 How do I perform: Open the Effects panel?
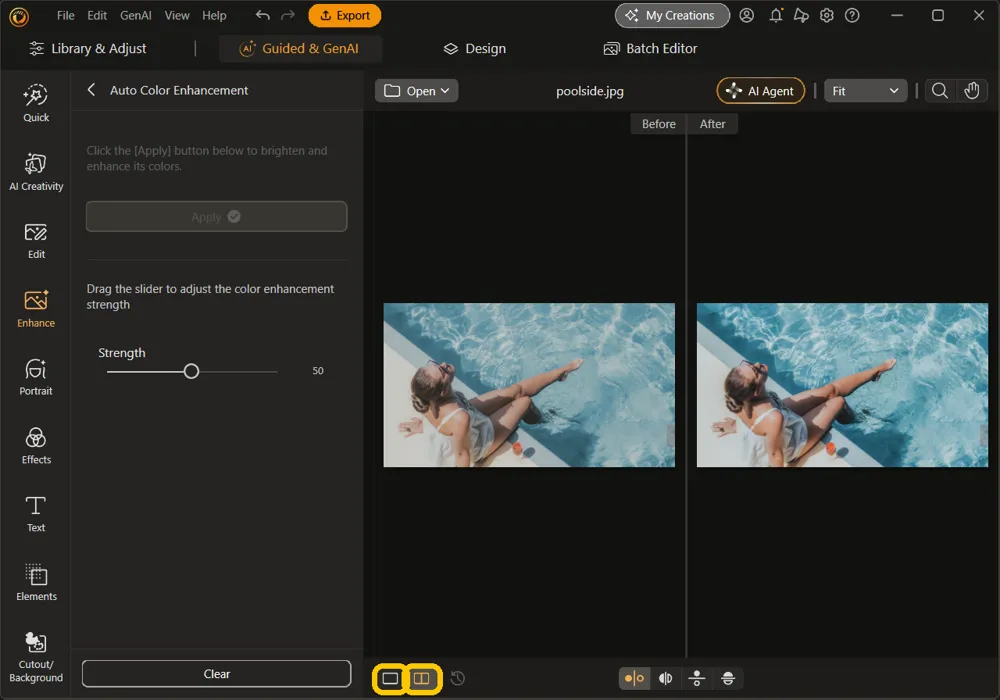click(x=36, y=446)
